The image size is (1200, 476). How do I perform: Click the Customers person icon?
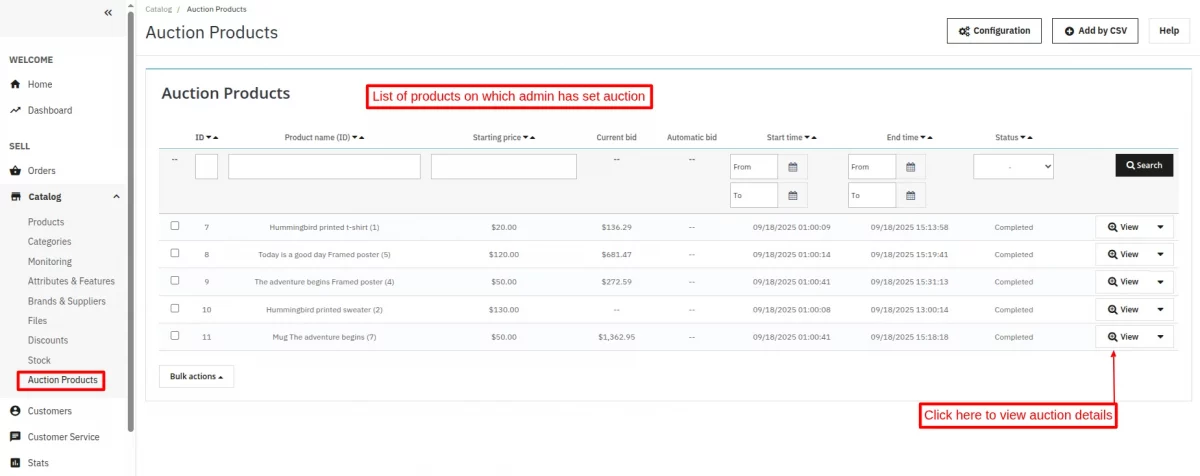point(15,411)
